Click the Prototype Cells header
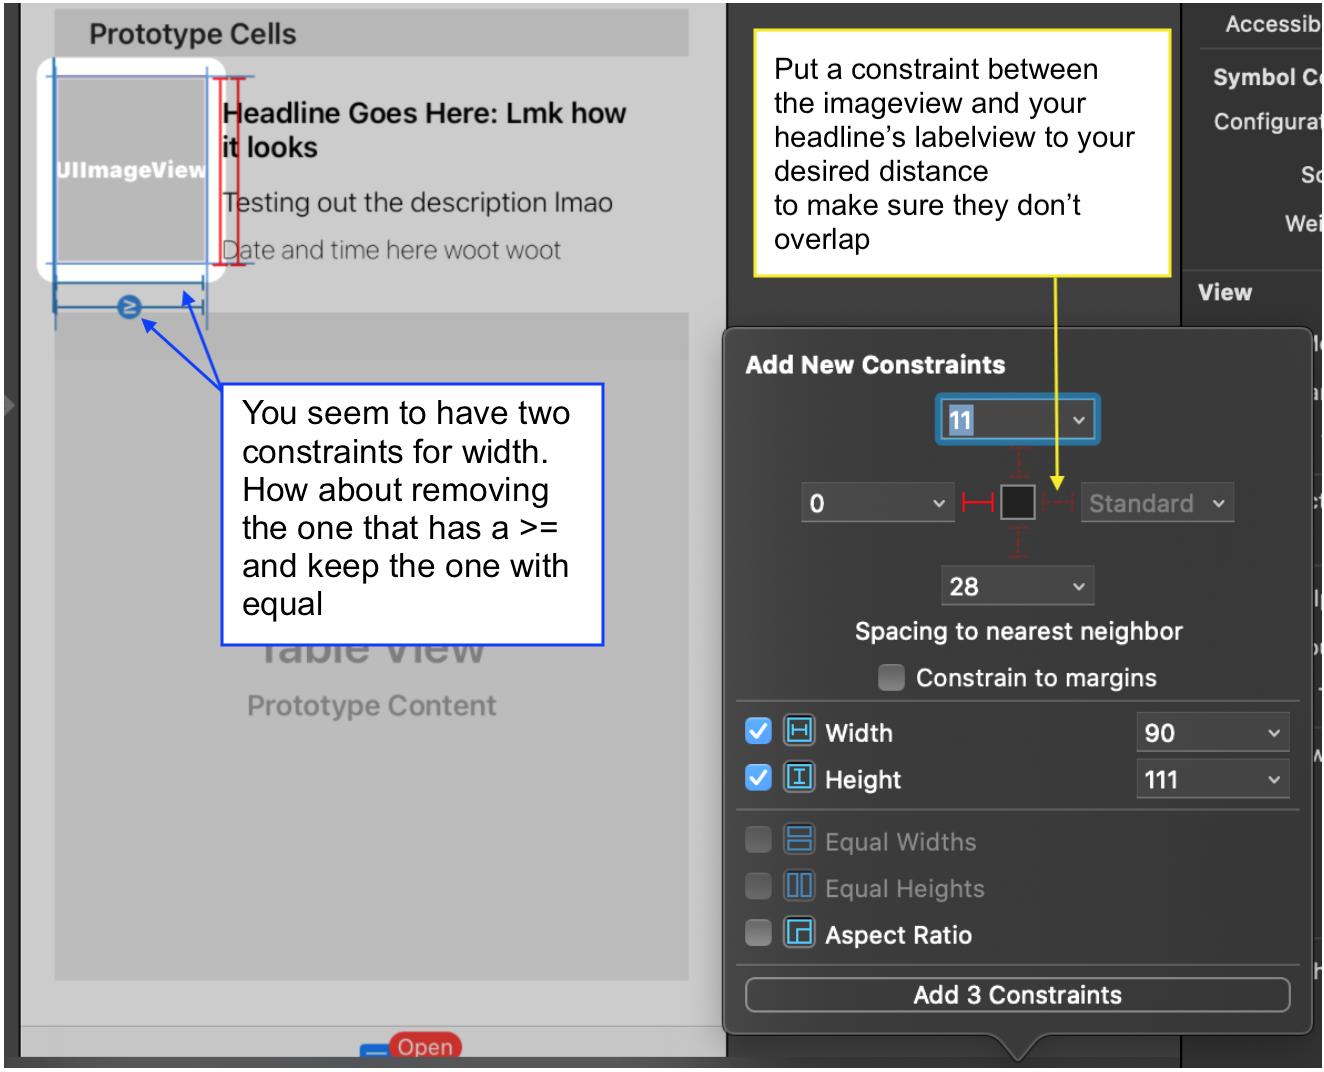 pos(371,33)
